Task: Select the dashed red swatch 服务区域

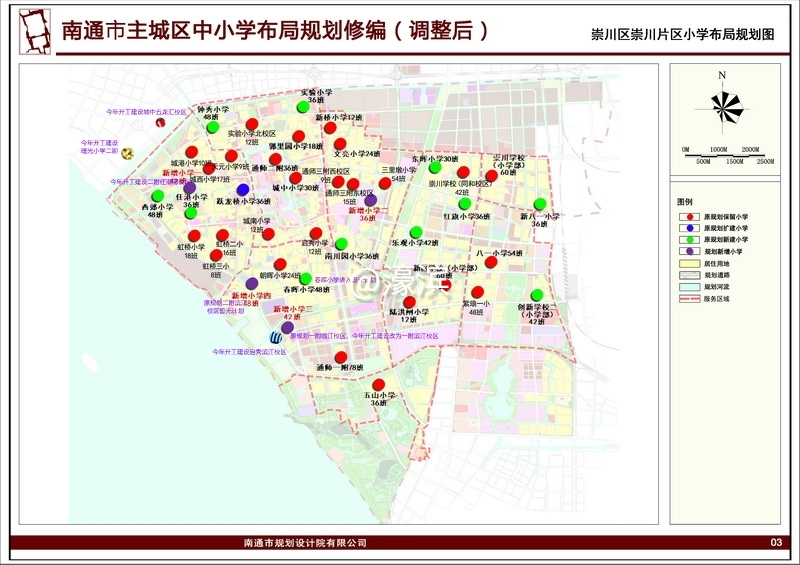Action: pos(689,299)
